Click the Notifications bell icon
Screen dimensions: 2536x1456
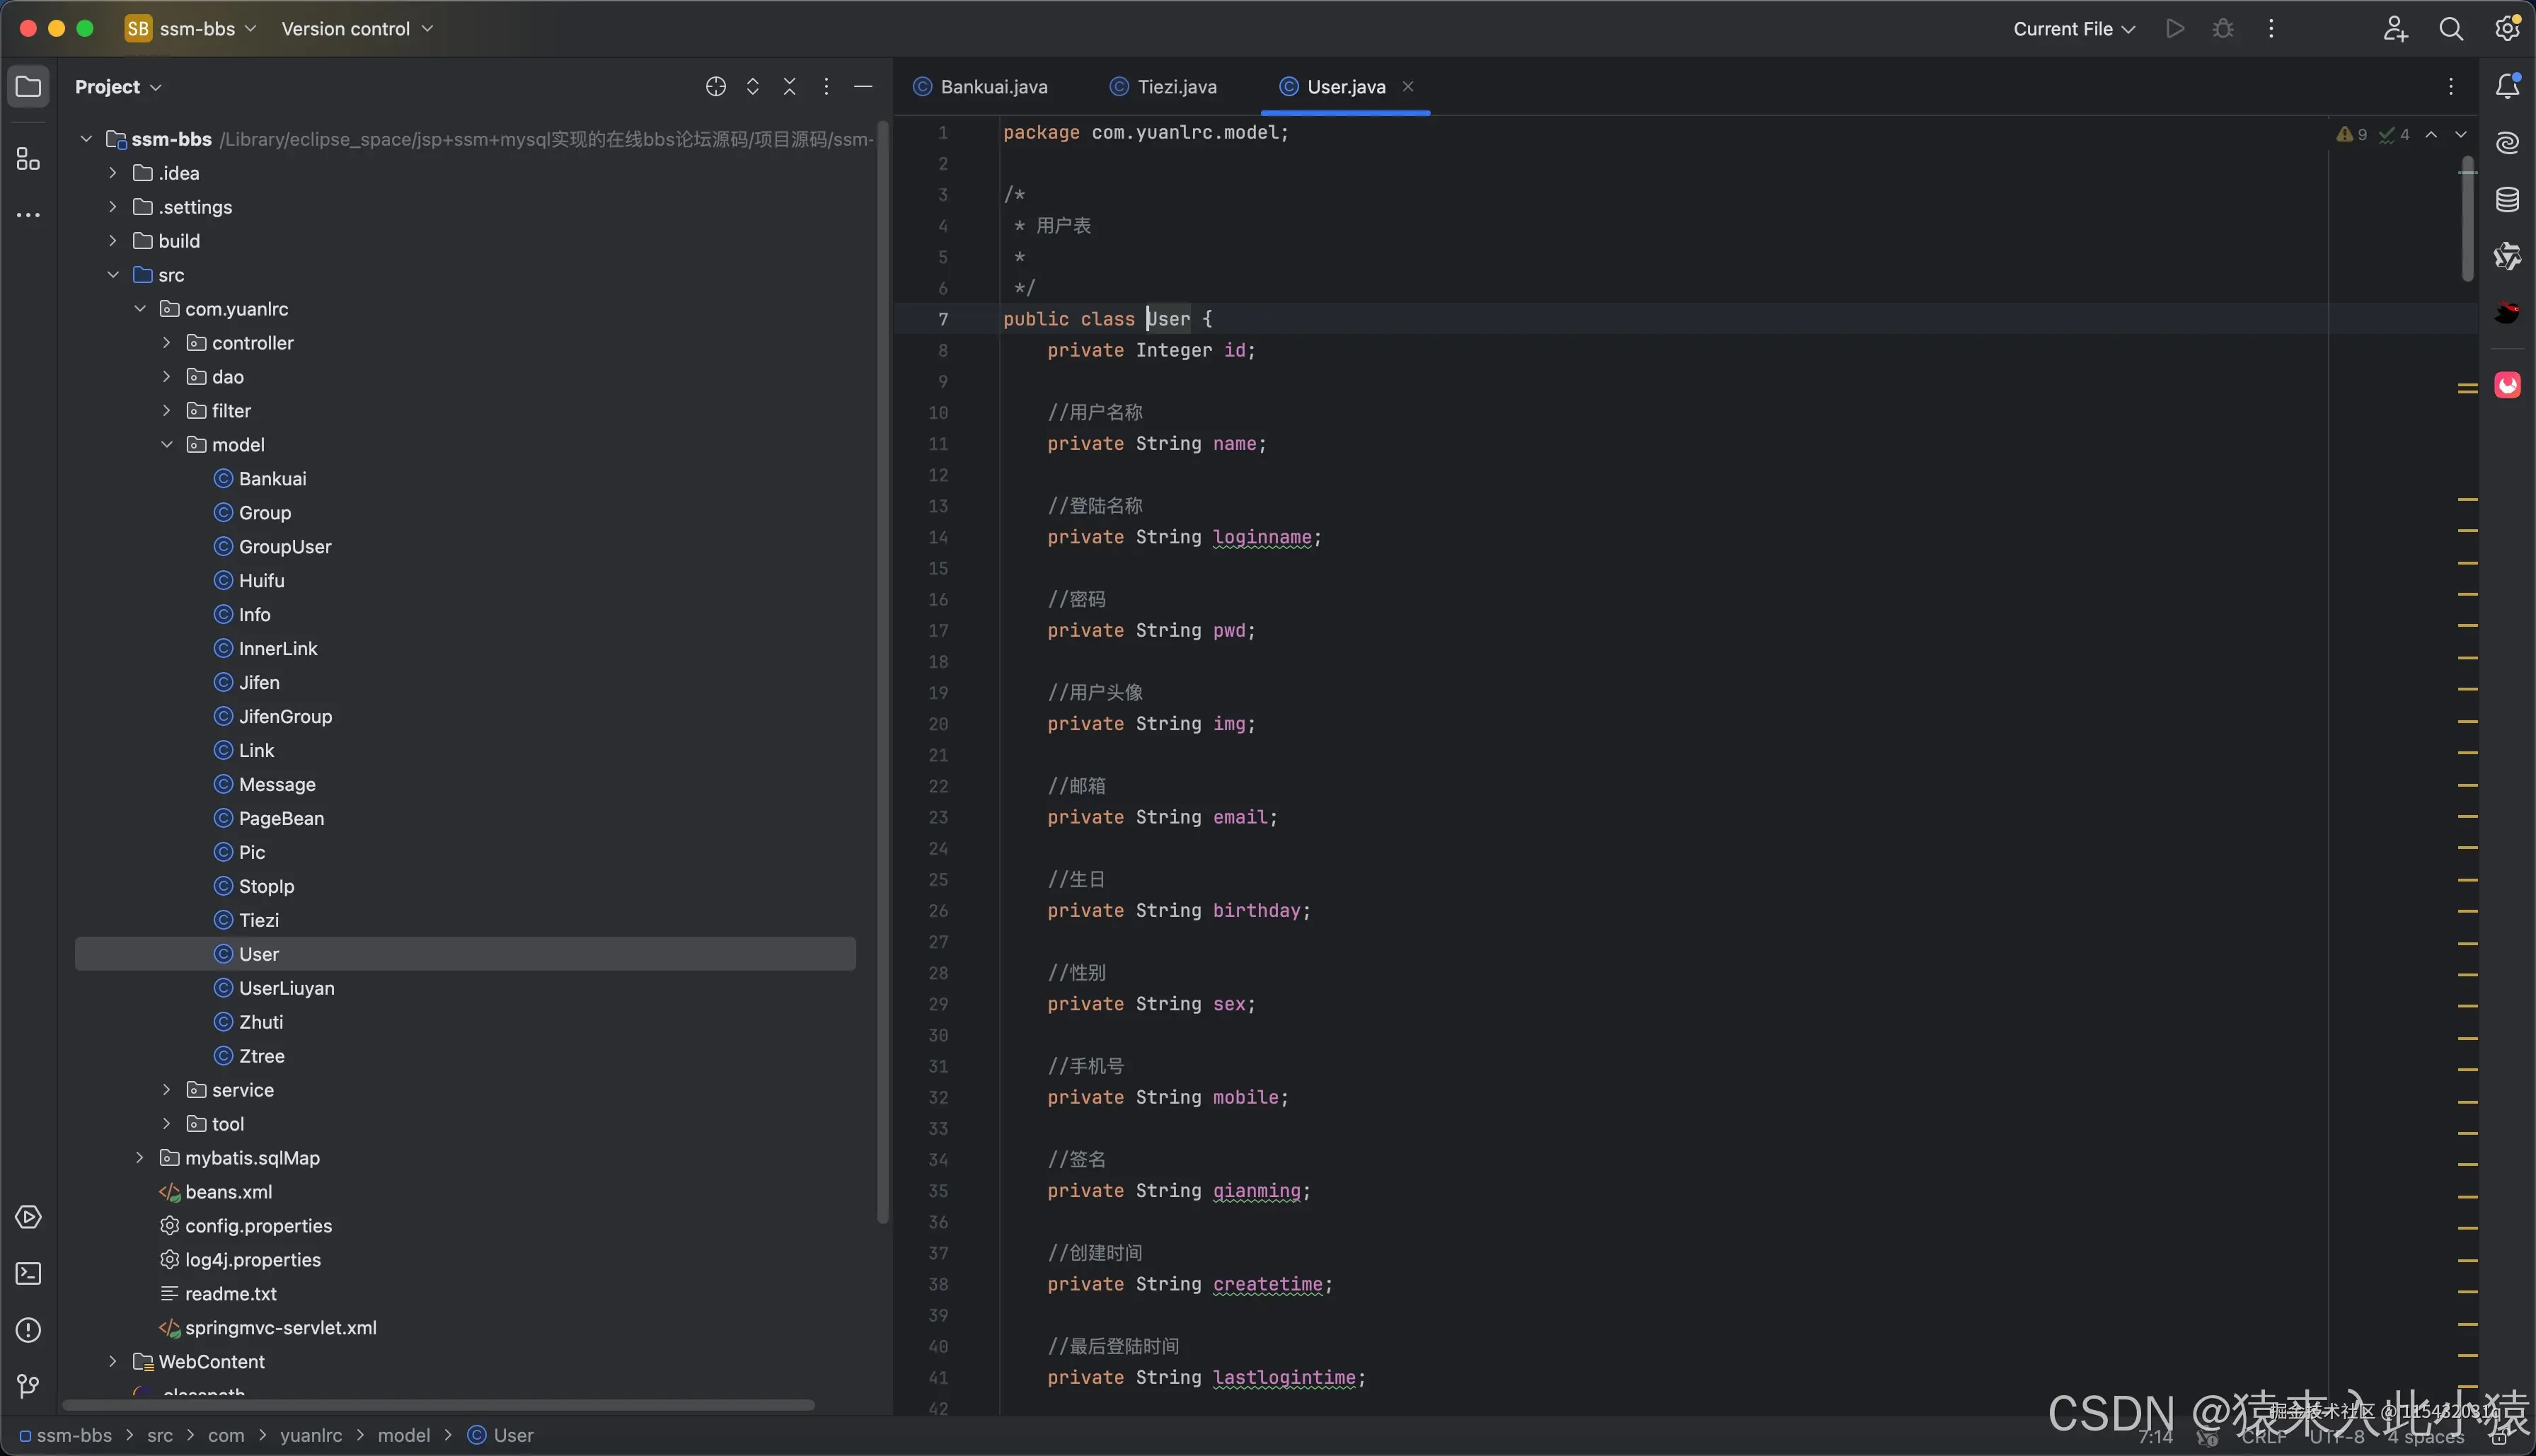pyautogui.click(x=2507, y=86)
